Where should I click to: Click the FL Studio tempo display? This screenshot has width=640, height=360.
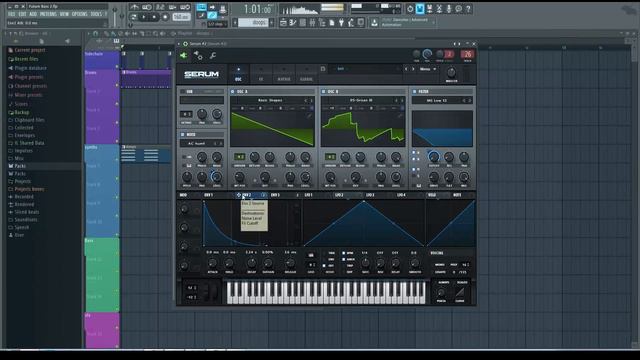coord(181,17)
